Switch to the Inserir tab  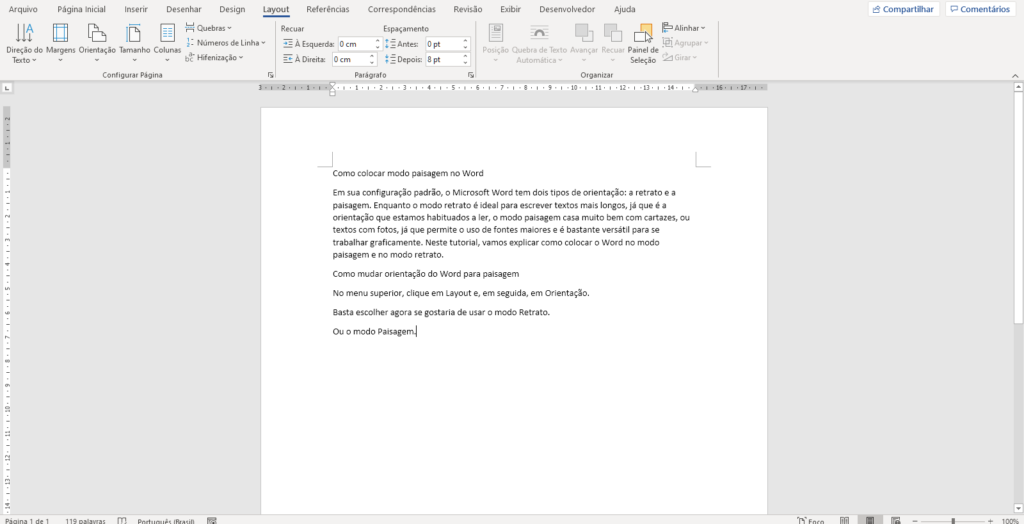136,9
